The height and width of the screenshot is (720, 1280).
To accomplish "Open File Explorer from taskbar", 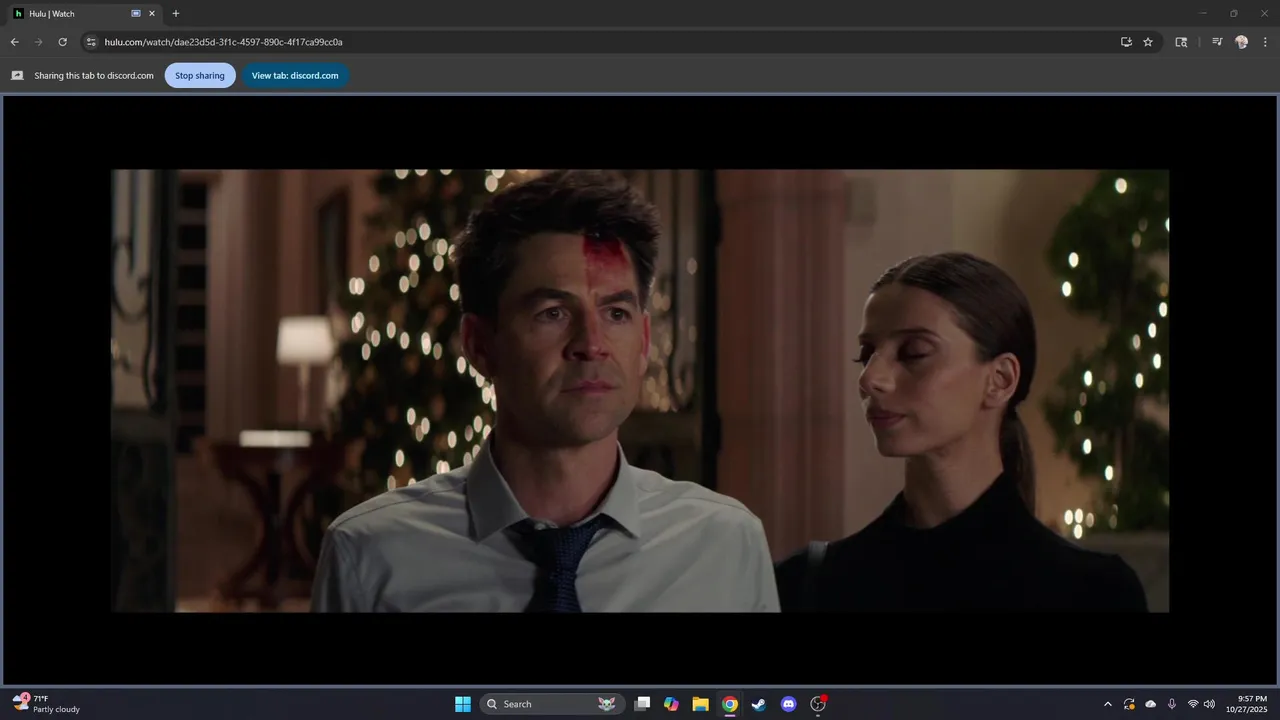I will coord(700,704).
